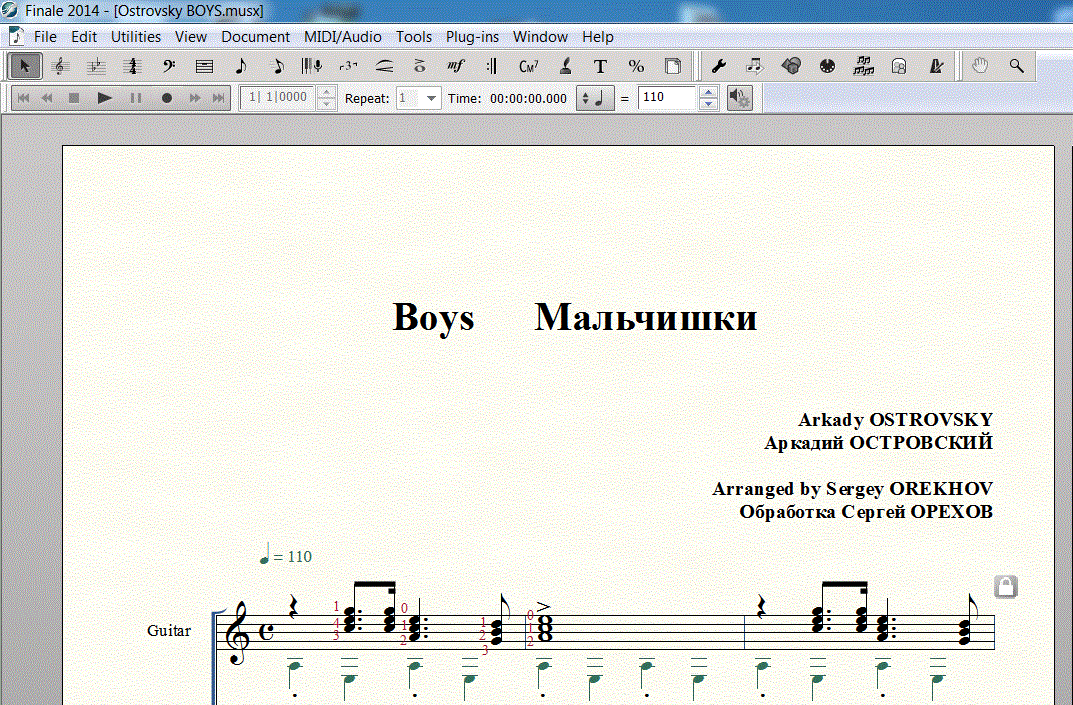Select the Repeat barline tool
The image size is (1073, 705).
pos(492,66)
